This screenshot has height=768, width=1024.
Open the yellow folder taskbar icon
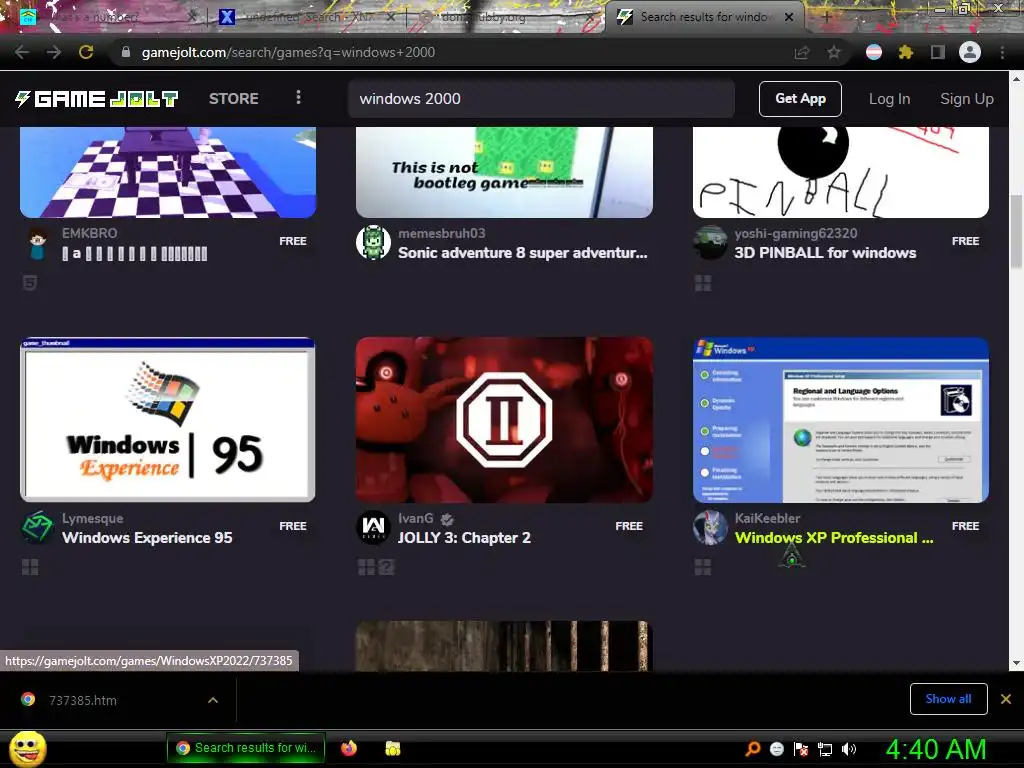pos(392,748)
